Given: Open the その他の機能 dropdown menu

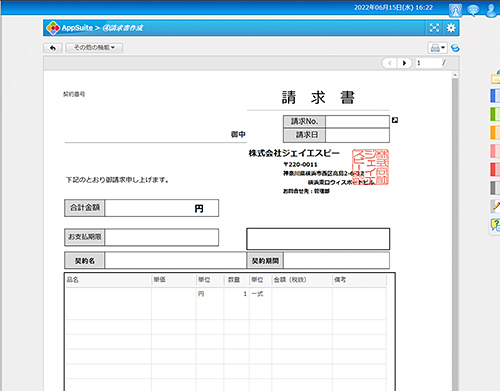Looking at the screenshot, I should (94, 48).
